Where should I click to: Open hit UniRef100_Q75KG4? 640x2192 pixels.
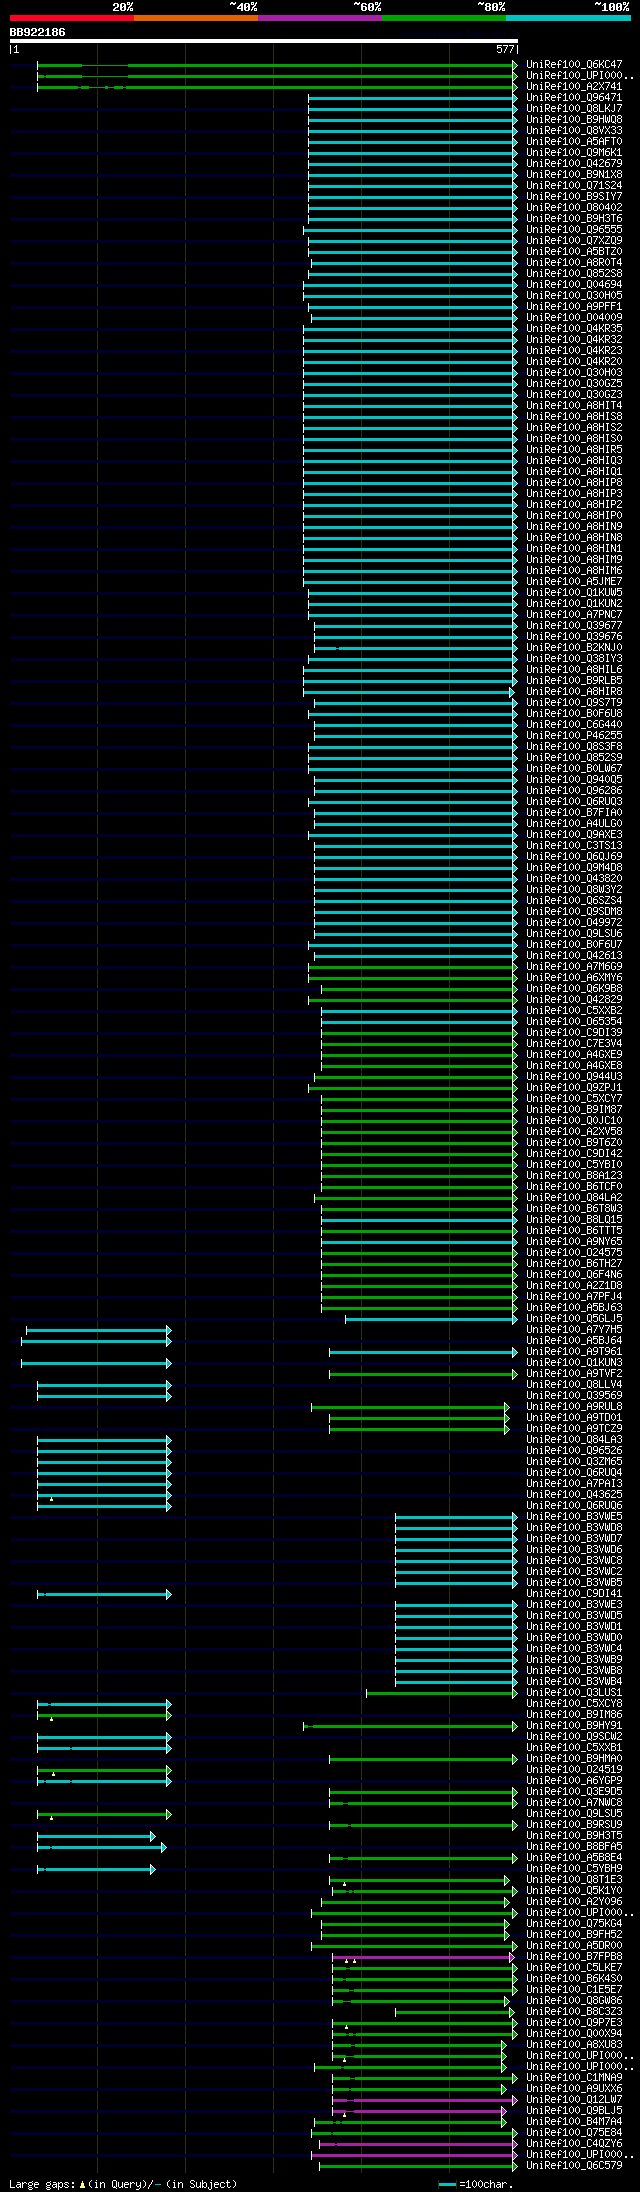pyautogui.click(x=574, y=1924)
